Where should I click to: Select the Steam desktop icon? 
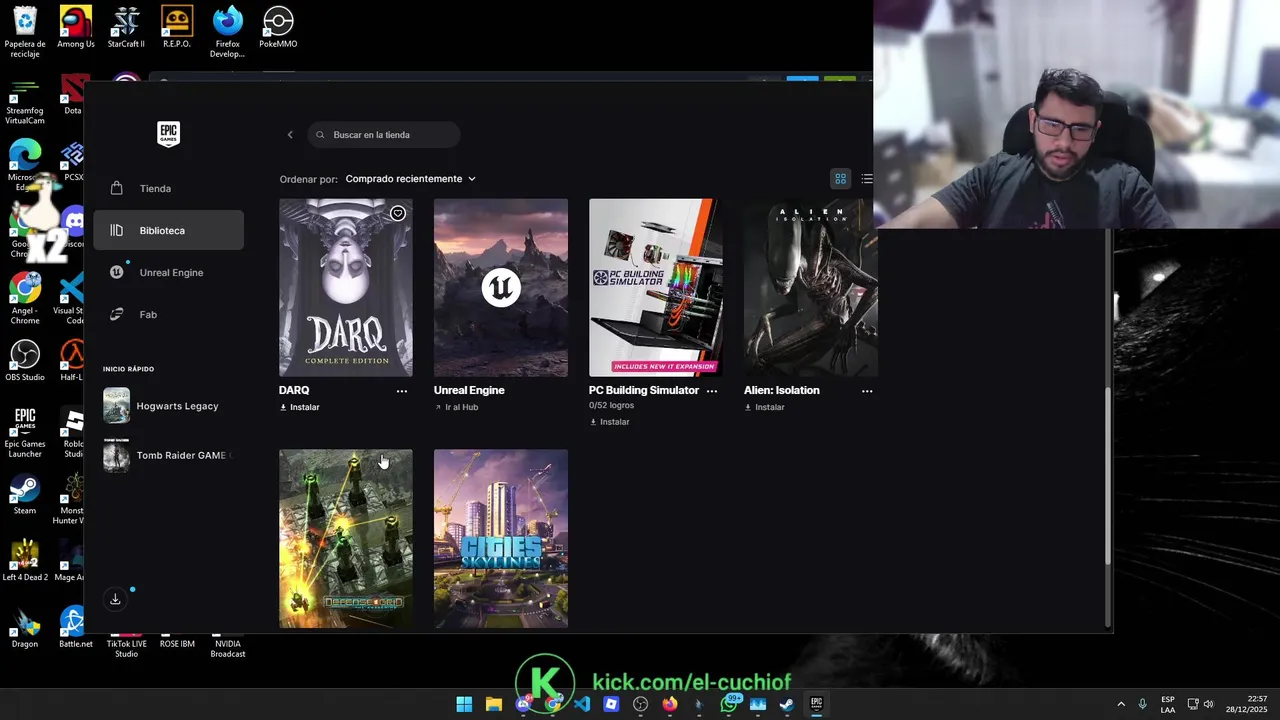(25, 495)
